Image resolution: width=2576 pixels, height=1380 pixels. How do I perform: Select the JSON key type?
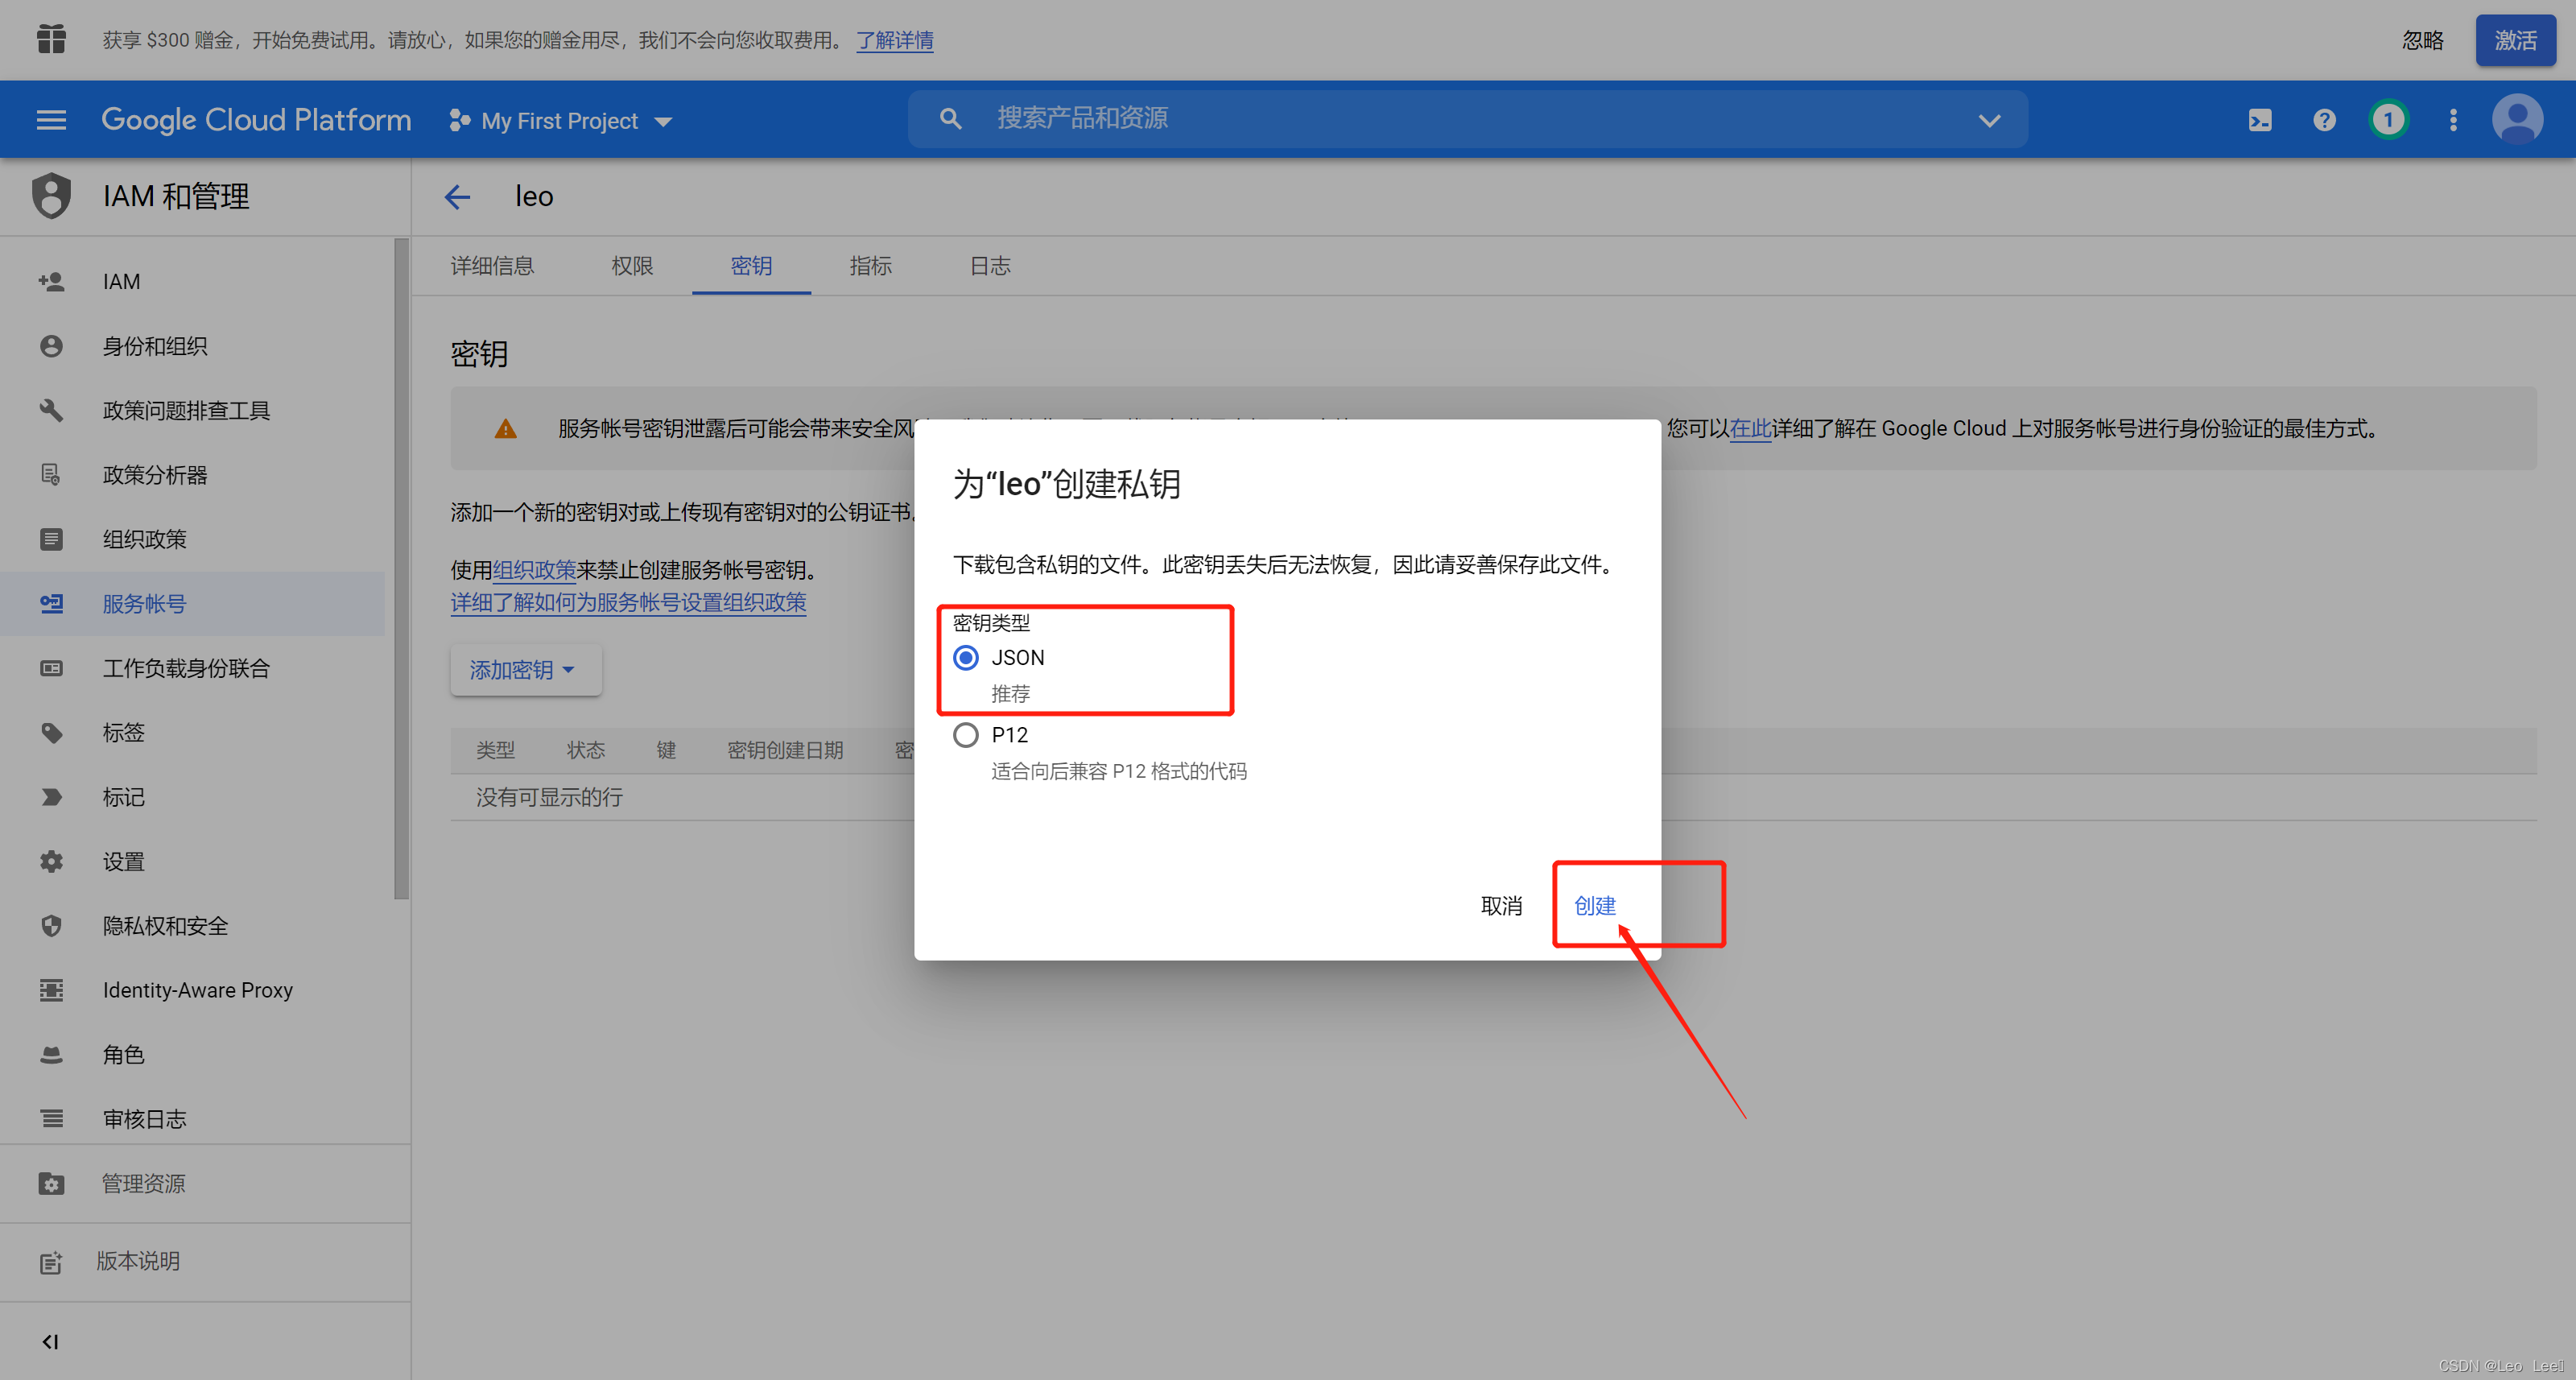pos(966,658)
